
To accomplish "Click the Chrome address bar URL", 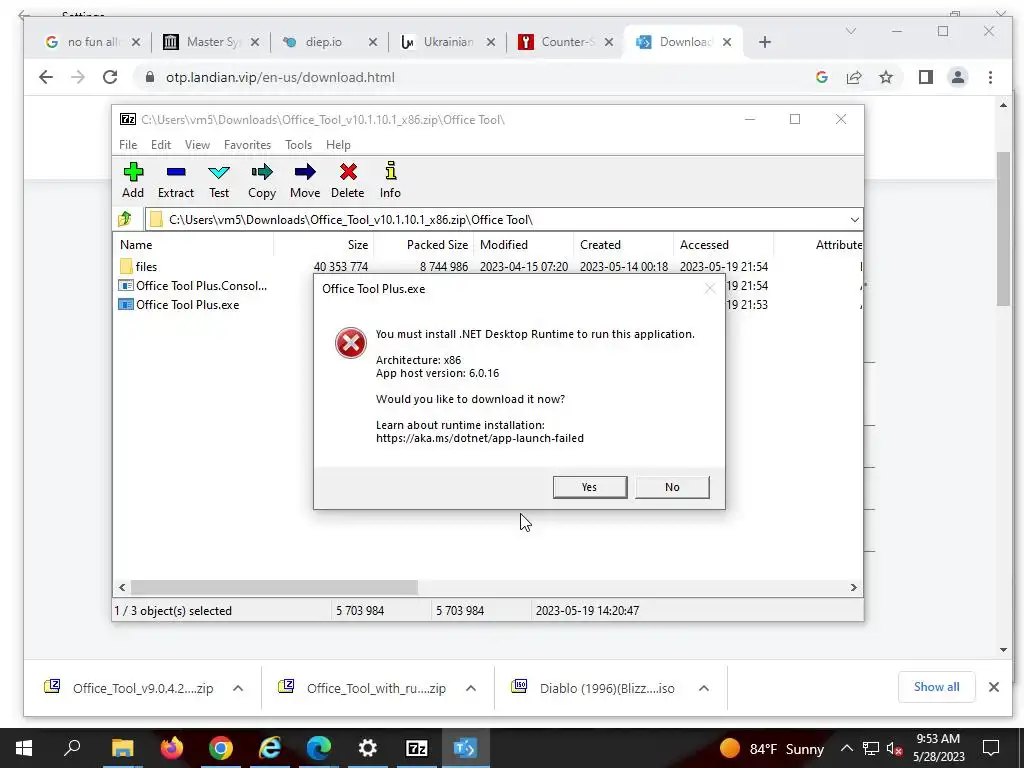I will coord(280,77).
